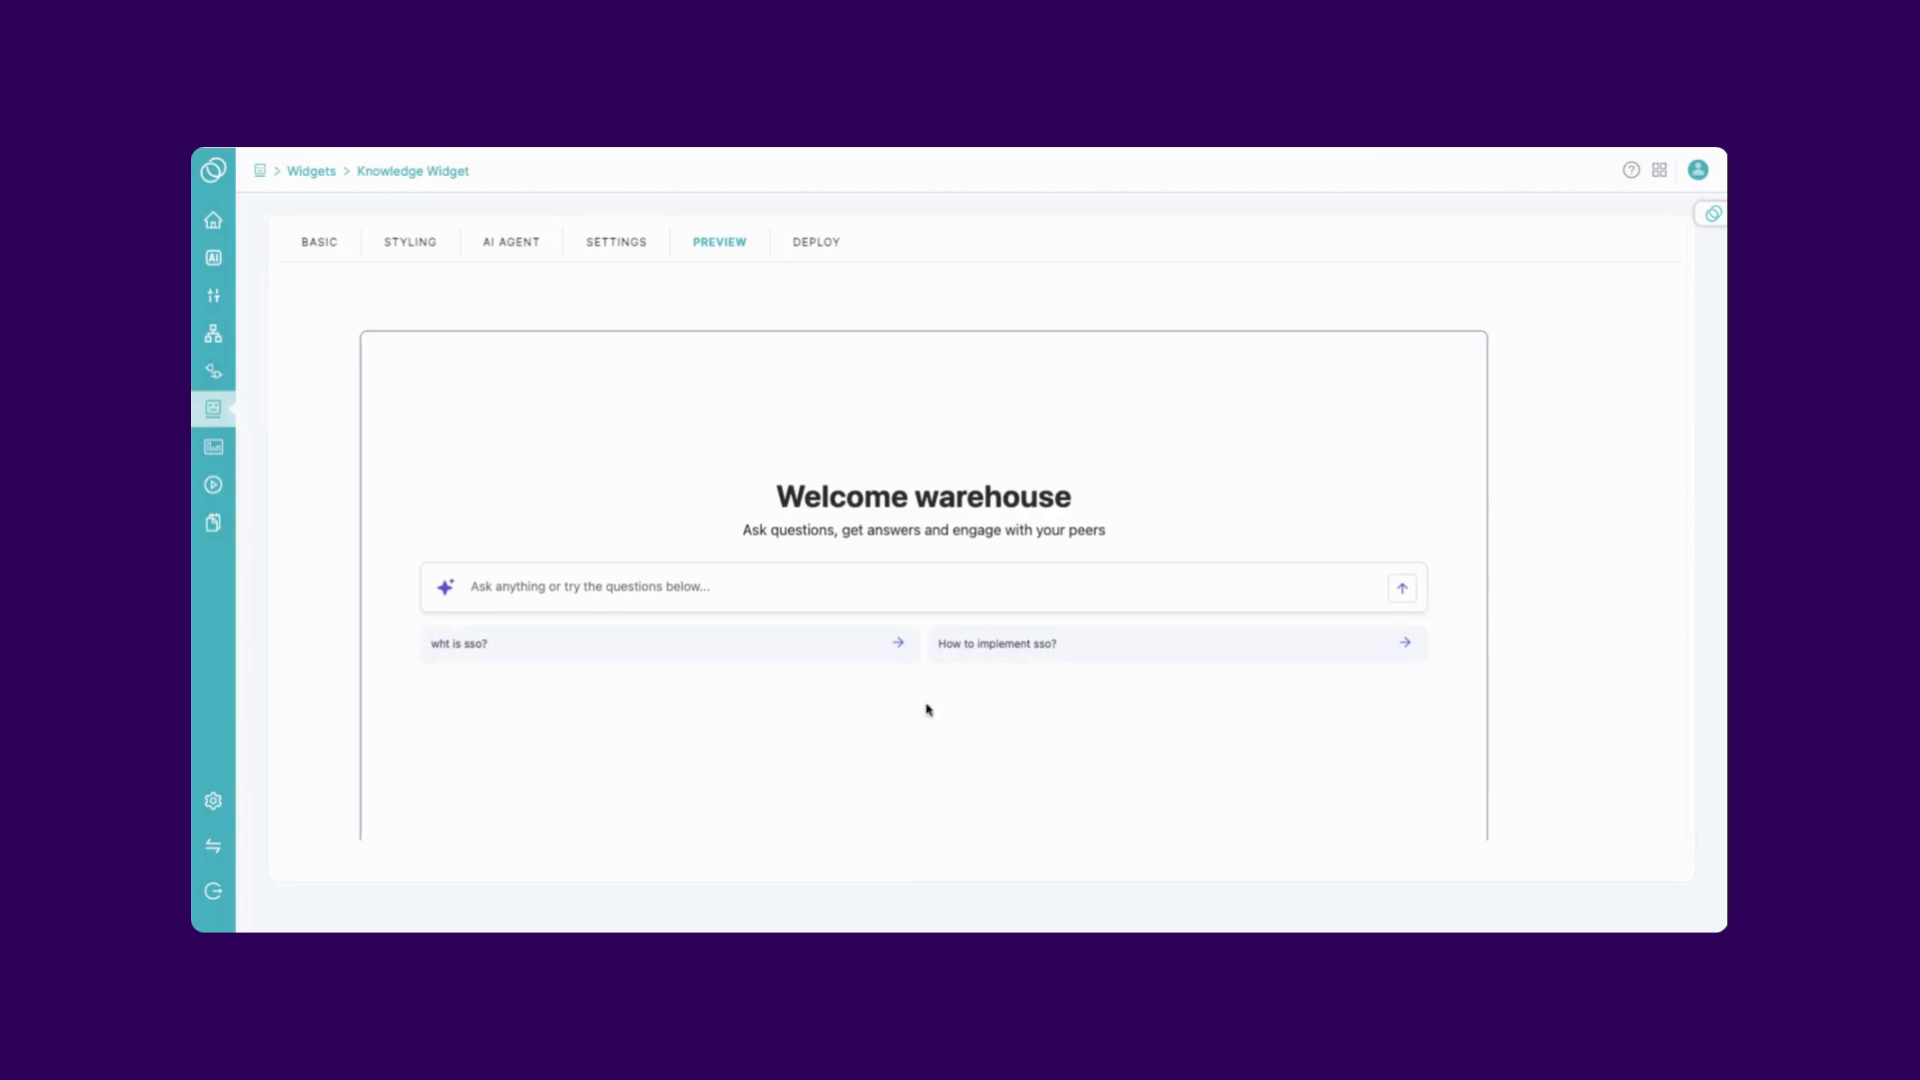Open the analytics bar-chart sidebar icon
The height and width of the screenshot is (1080, 1920).
point(213,446)
